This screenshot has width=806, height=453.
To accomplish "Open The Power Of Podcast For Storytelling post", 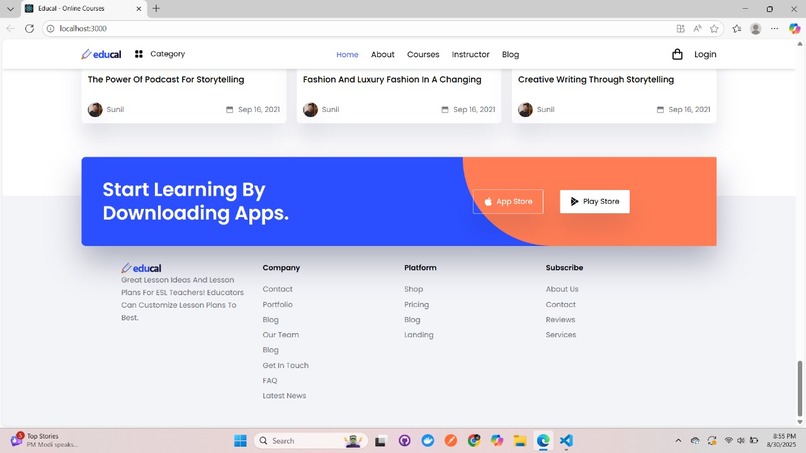I will [166, 79].
